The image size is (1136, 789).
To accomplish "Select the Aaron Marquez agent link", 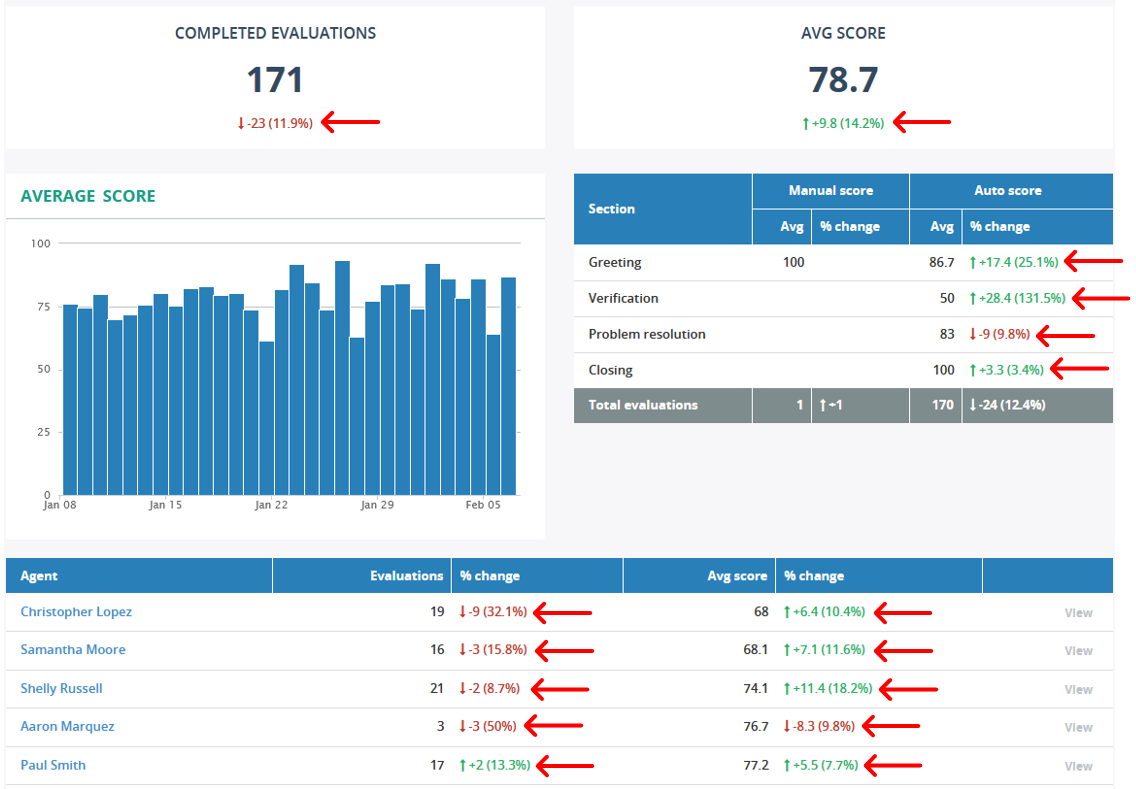I will point(67,727).
